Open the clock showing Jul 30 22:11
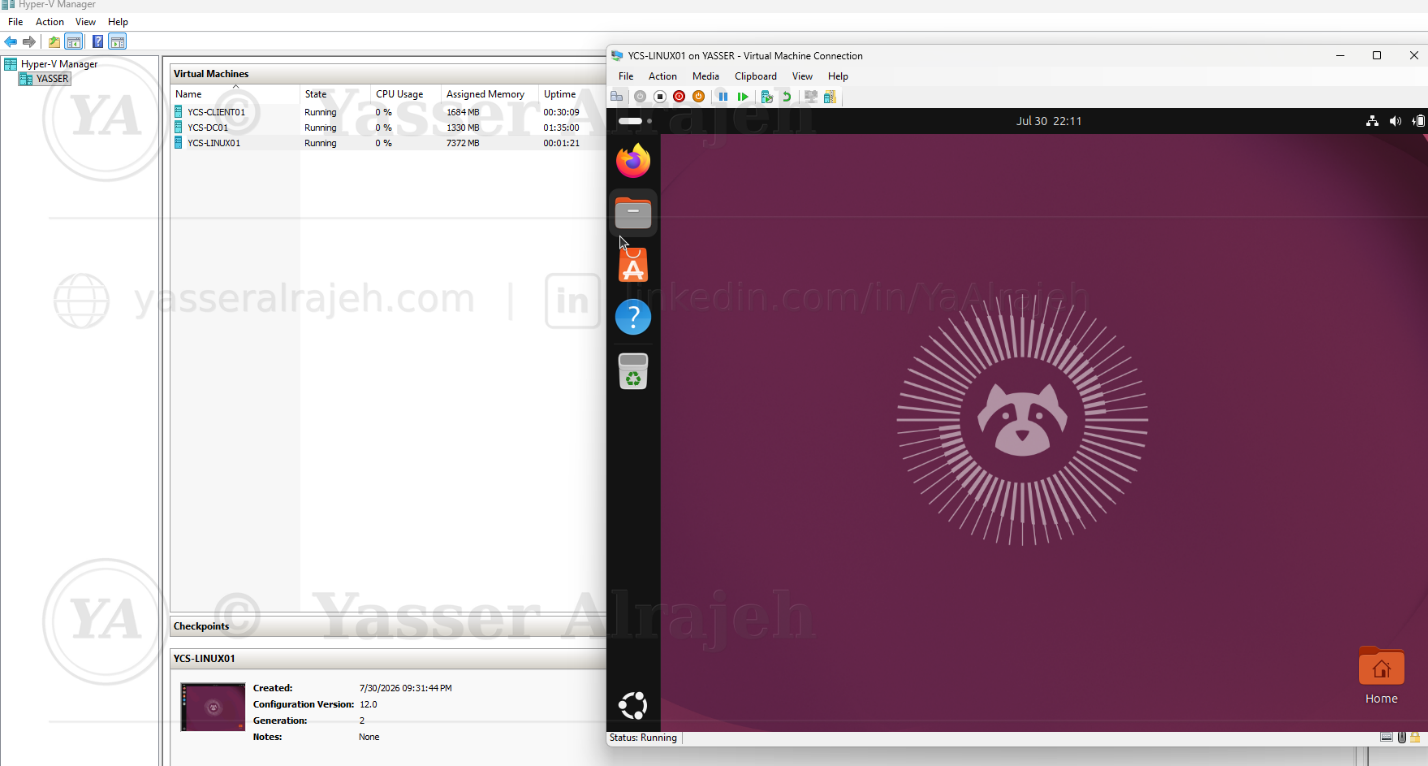Image resolution: width=1428 pixels, height=766 pixels. point(1049,121)
